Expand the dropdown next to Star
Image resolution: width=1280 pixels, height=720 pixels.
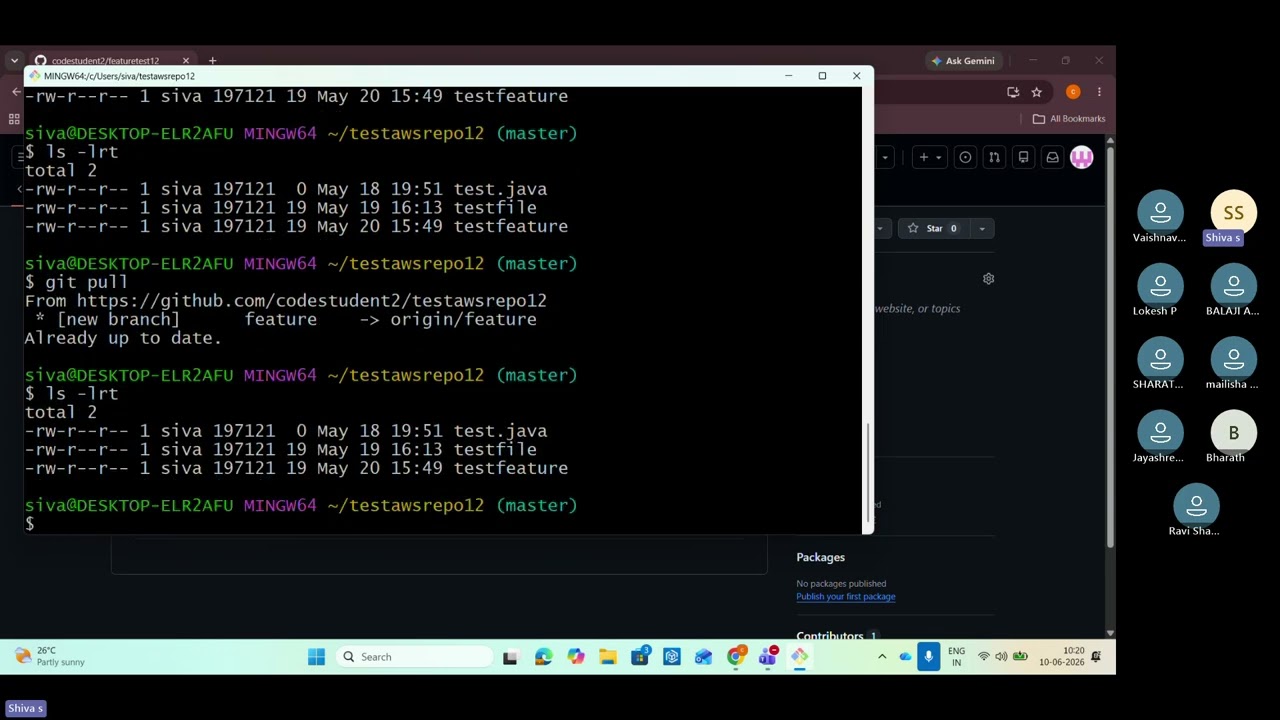click(982, 228)
